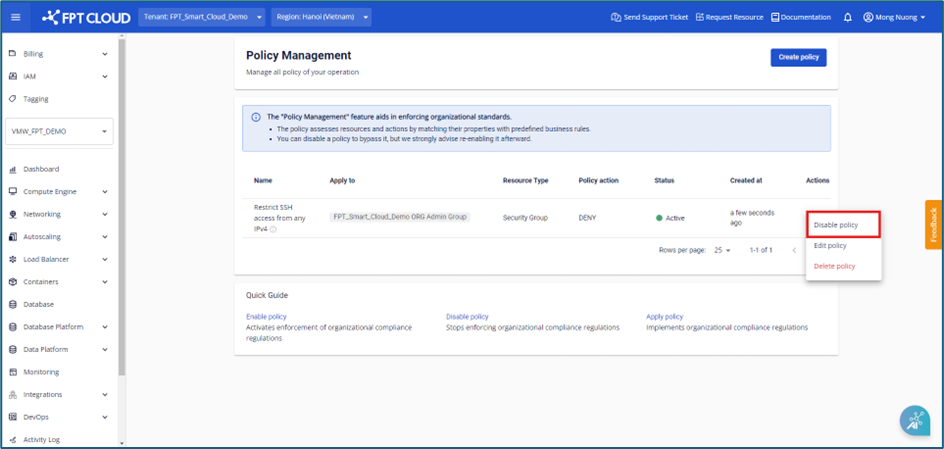Open the Tagging sidebar item
944x449 pixels.
35,99
